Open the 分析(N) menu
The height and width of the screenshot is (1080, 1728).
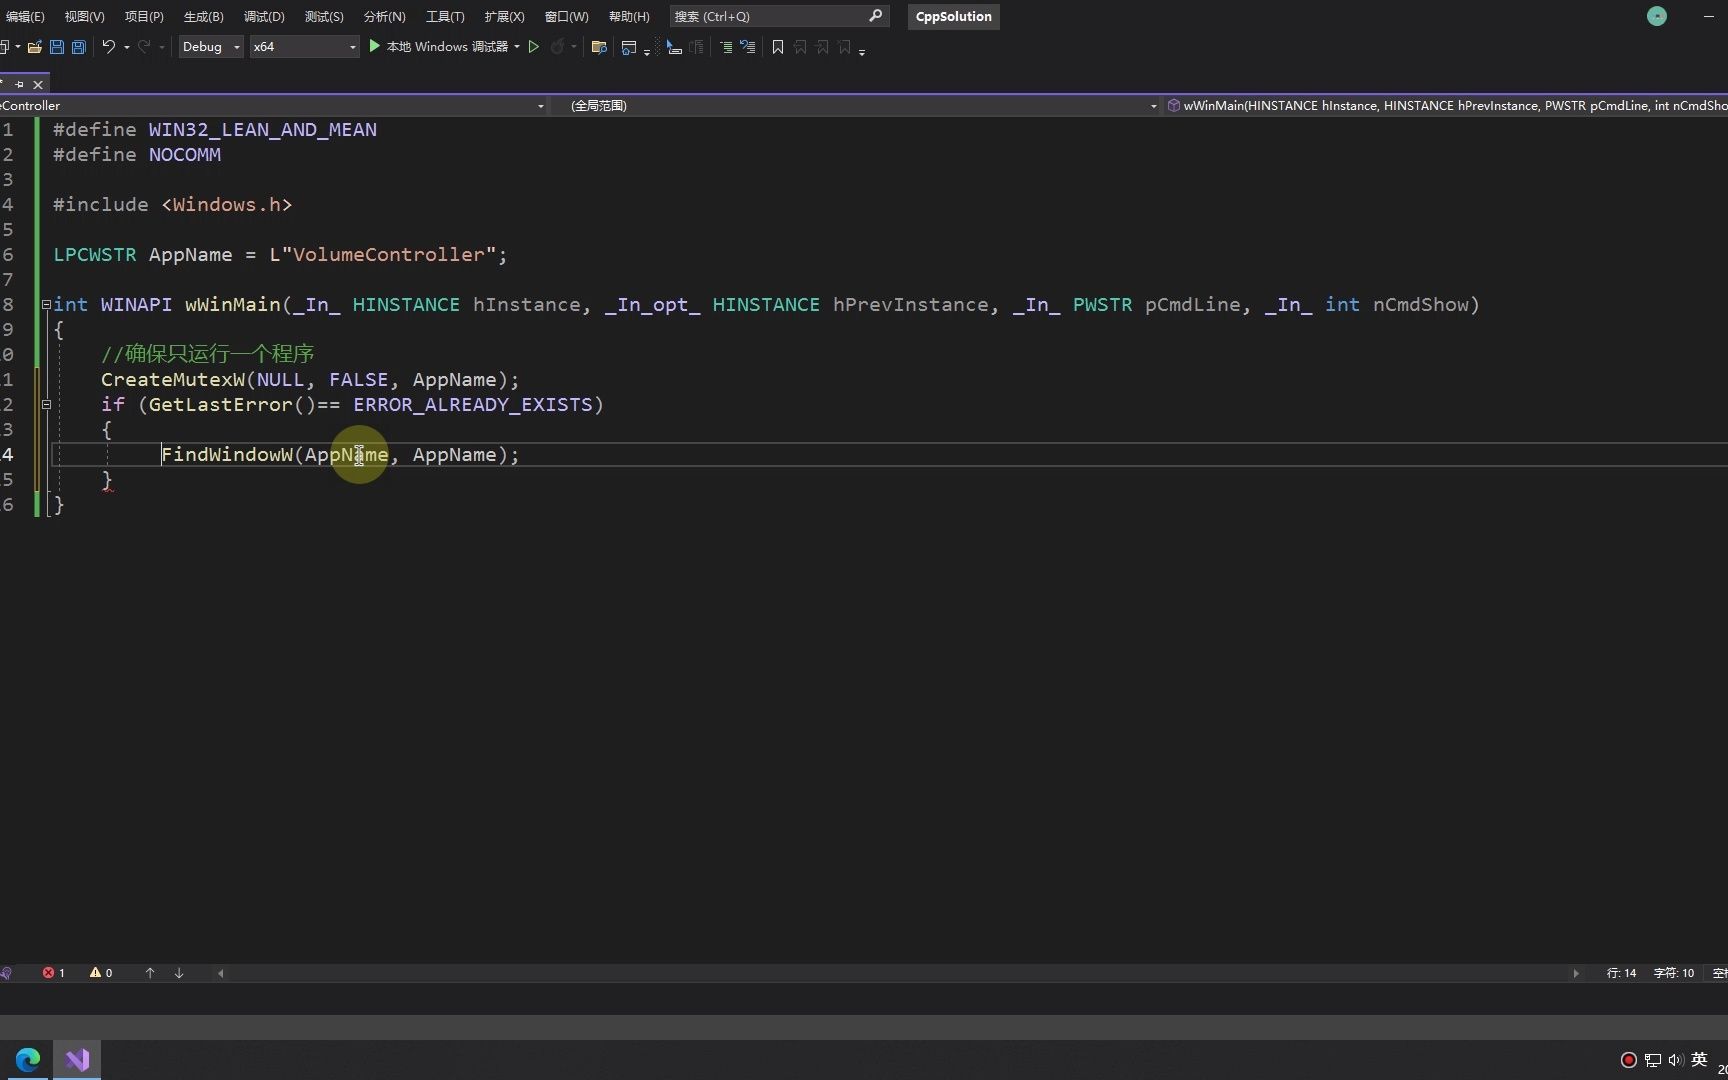tap(384, 16)
